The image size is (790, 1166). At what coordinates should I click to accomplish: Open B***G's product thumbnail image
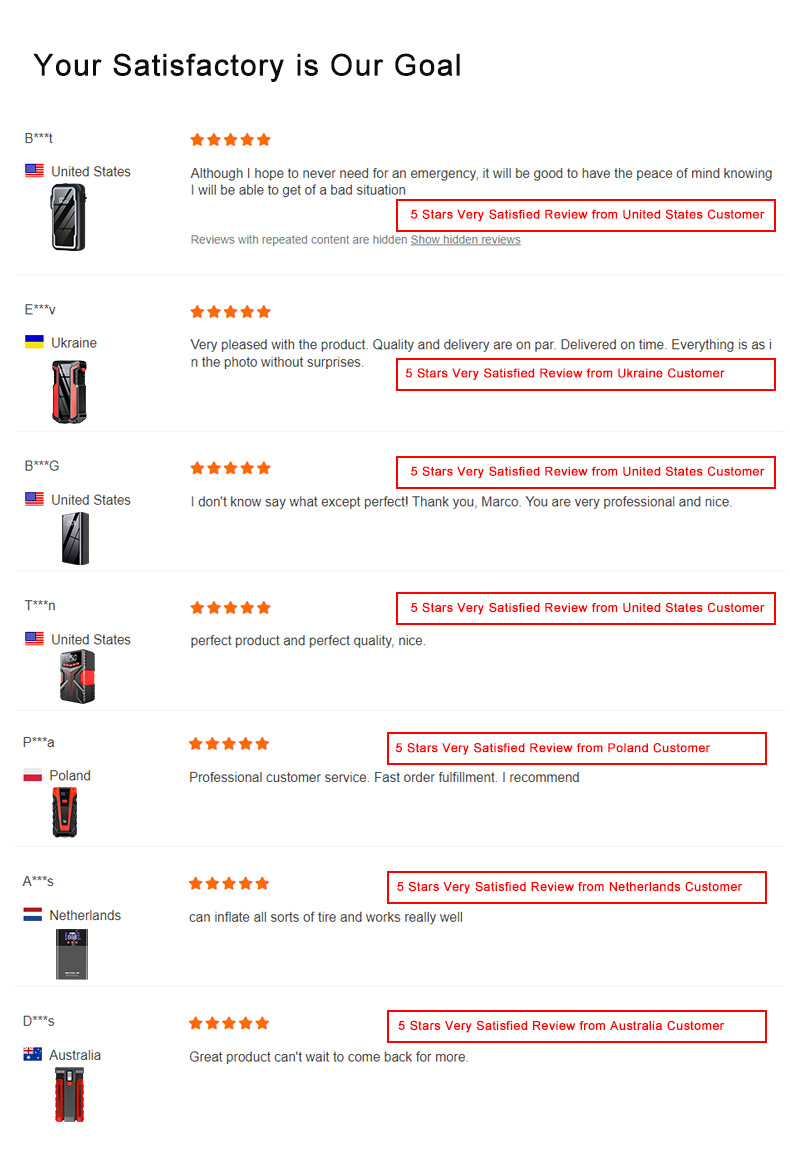click(75, 538)
